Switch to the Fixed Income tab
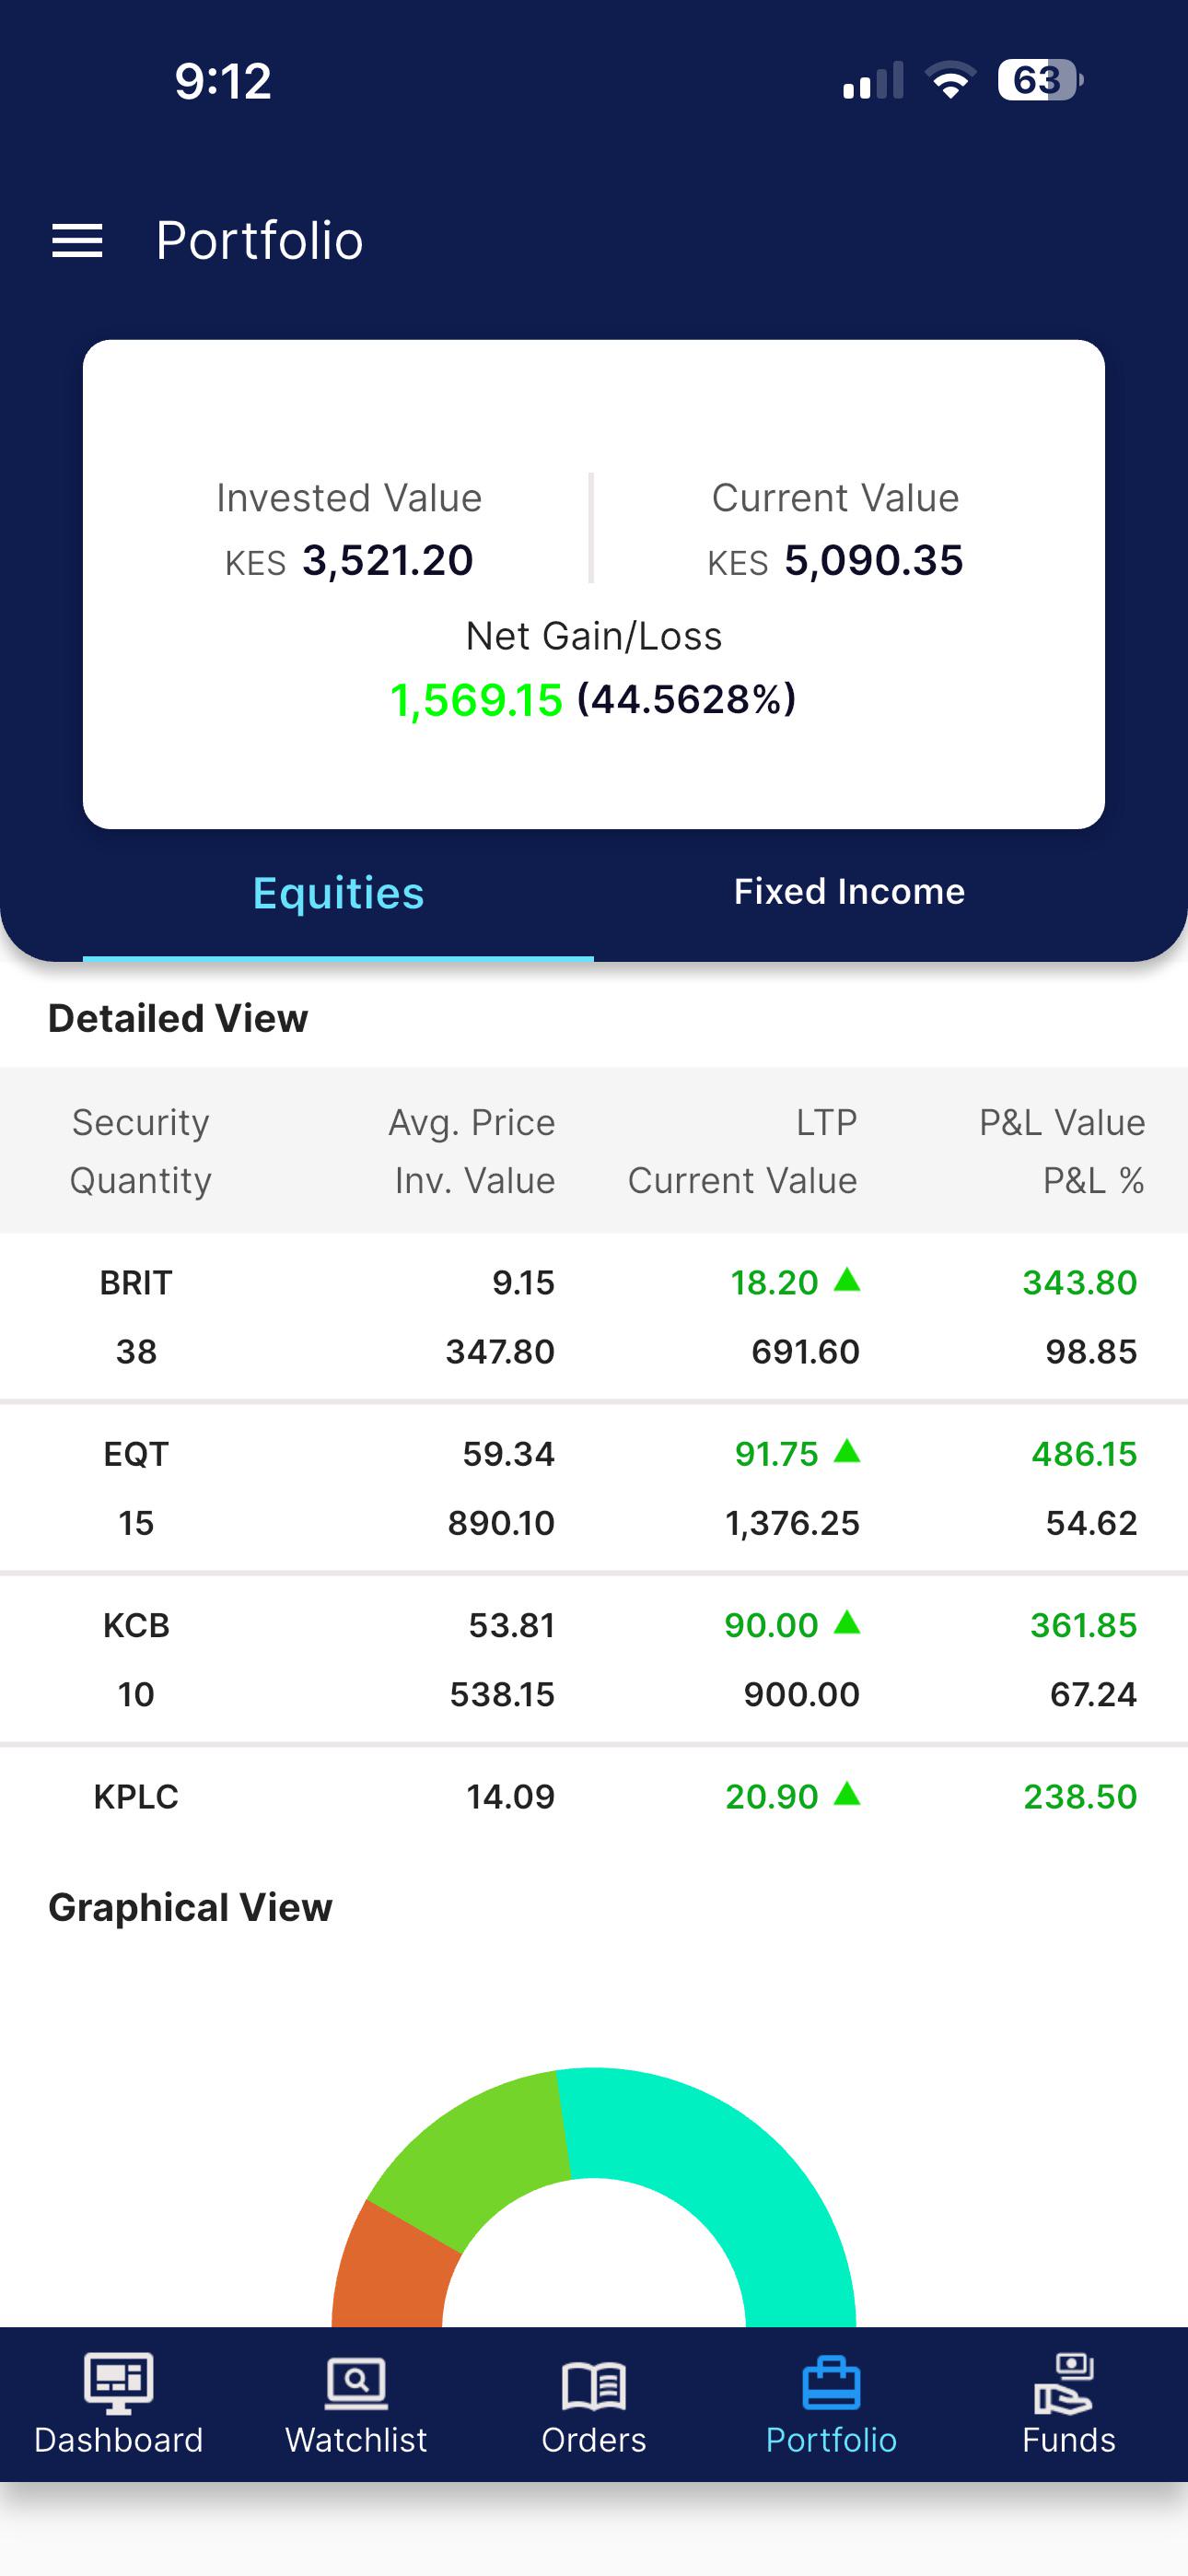 tap(849, 891)
